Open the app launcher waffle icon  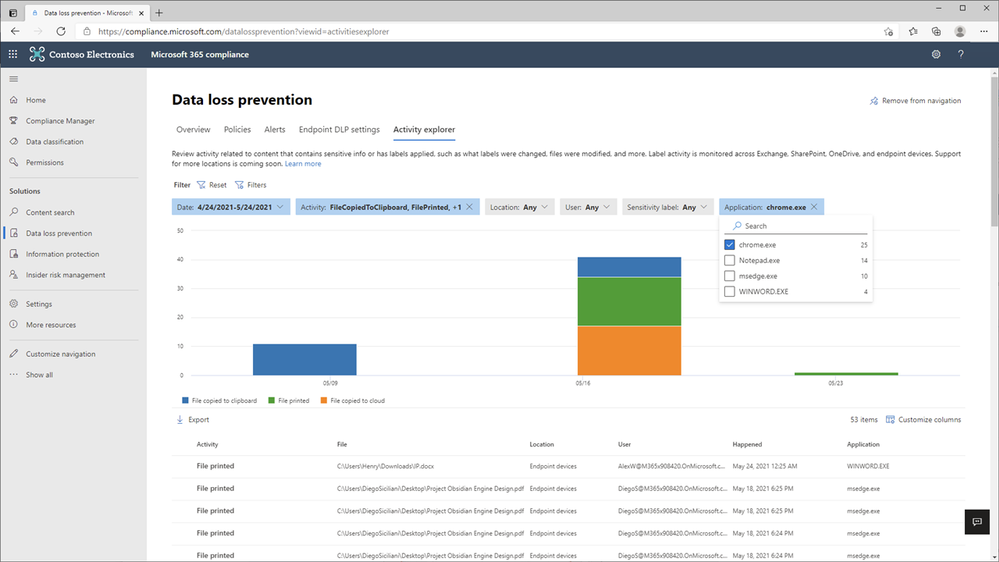tap(13, 54)
